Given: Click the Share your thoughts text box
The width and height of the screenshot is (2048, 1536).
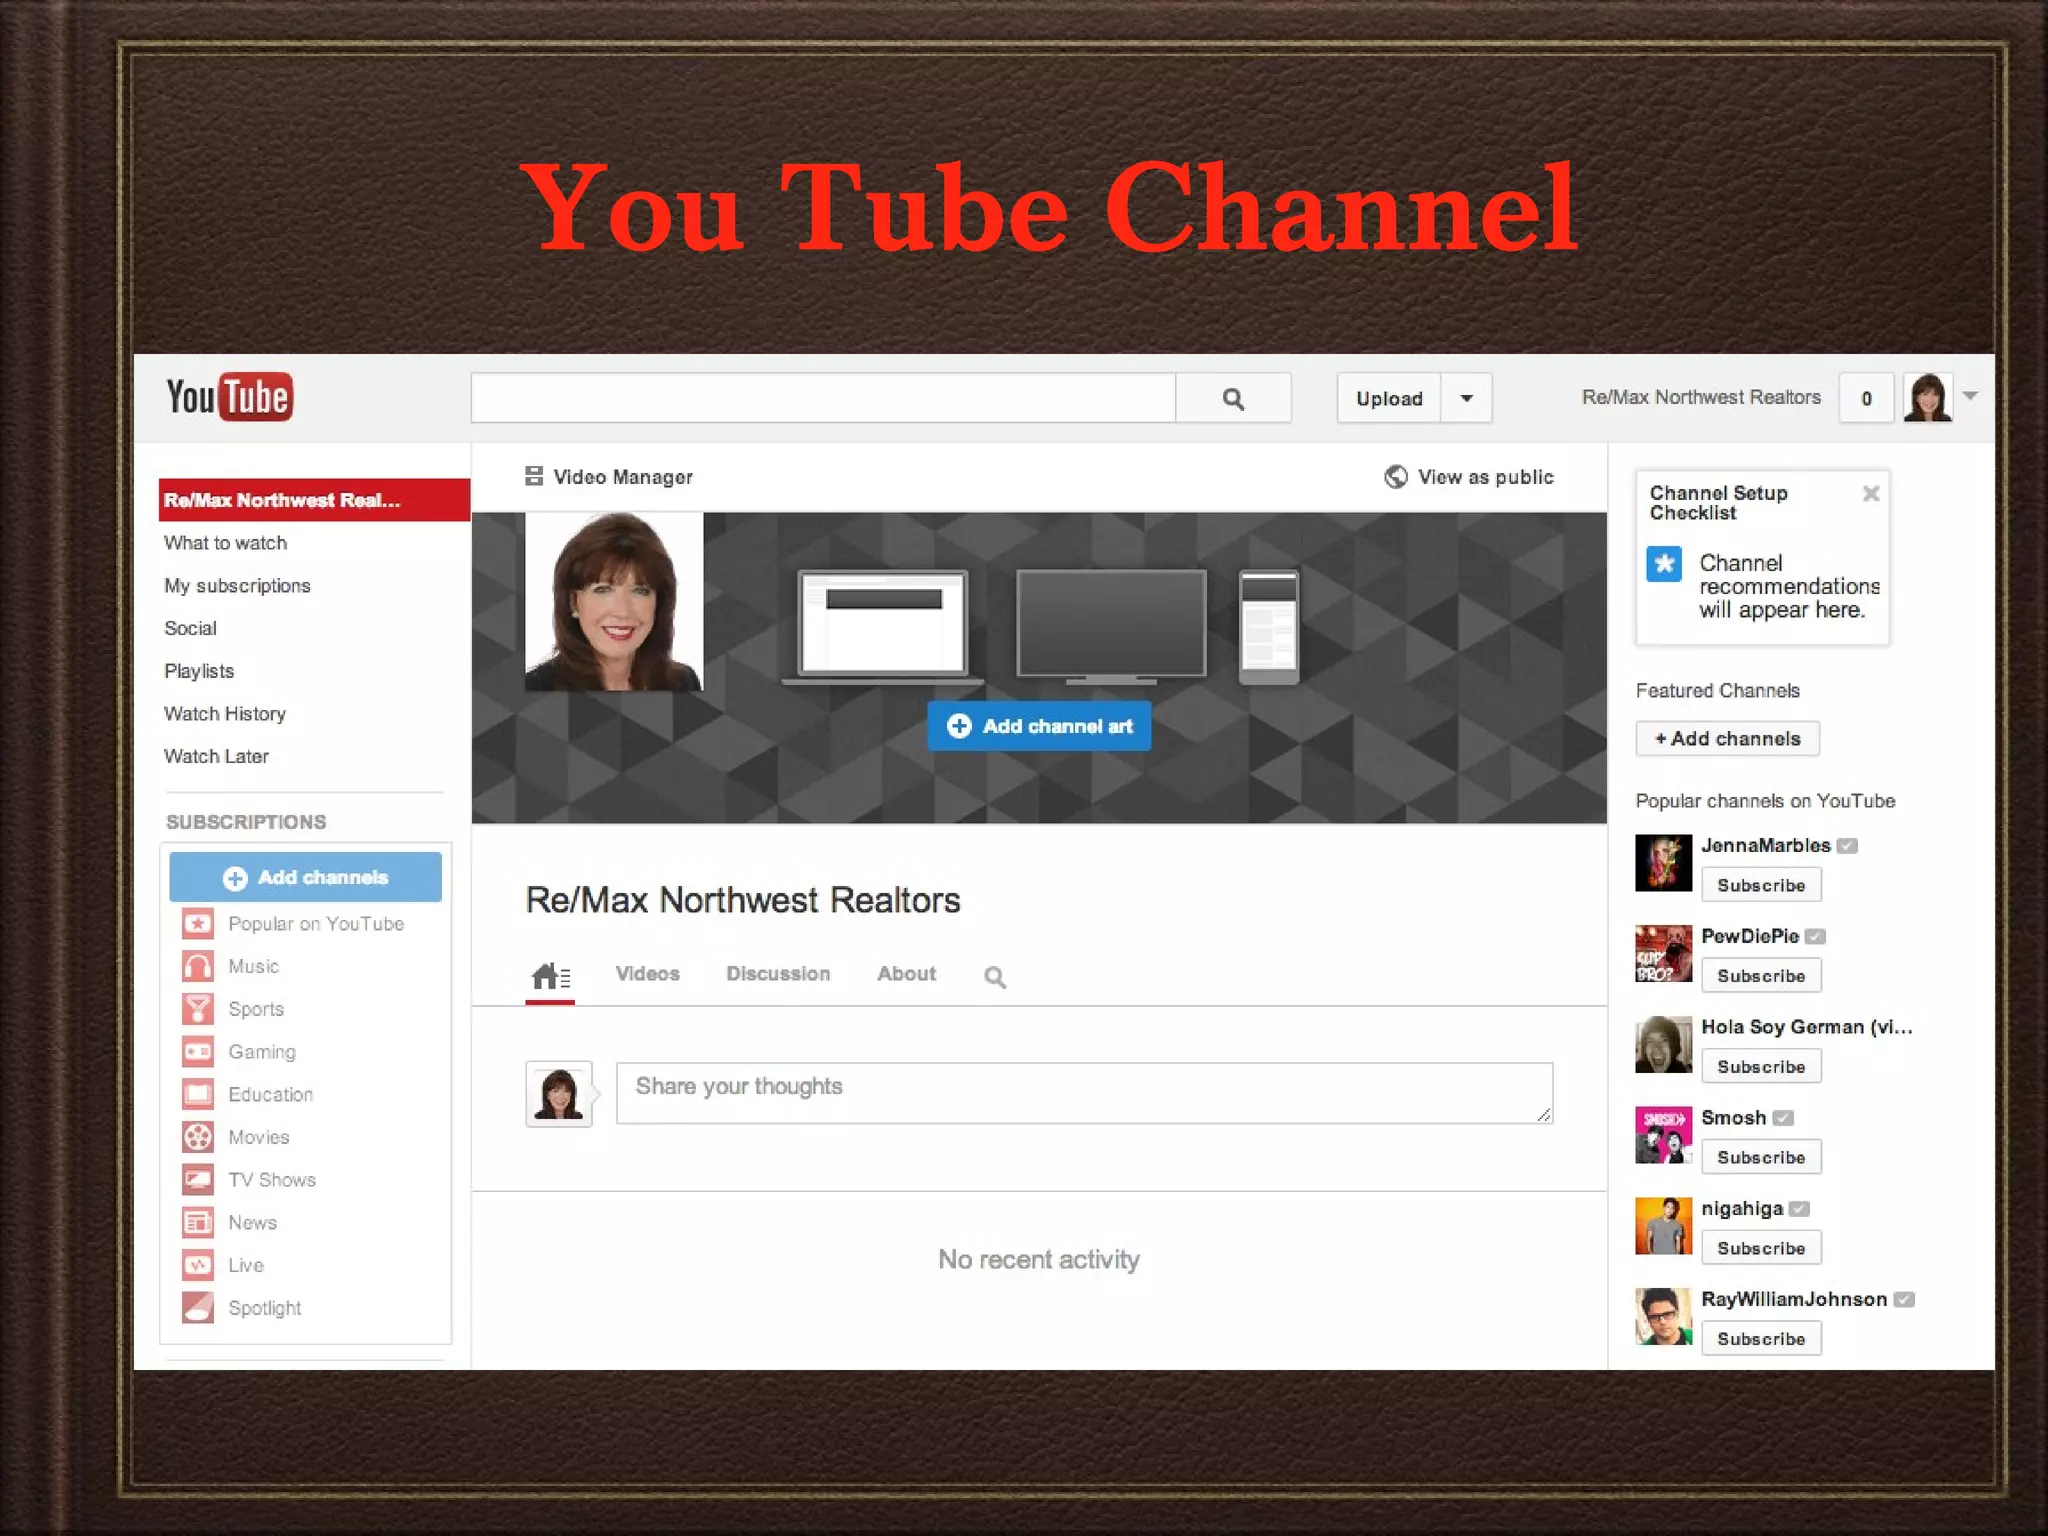Looking at the screenshot, I should pos(1084,1093).
